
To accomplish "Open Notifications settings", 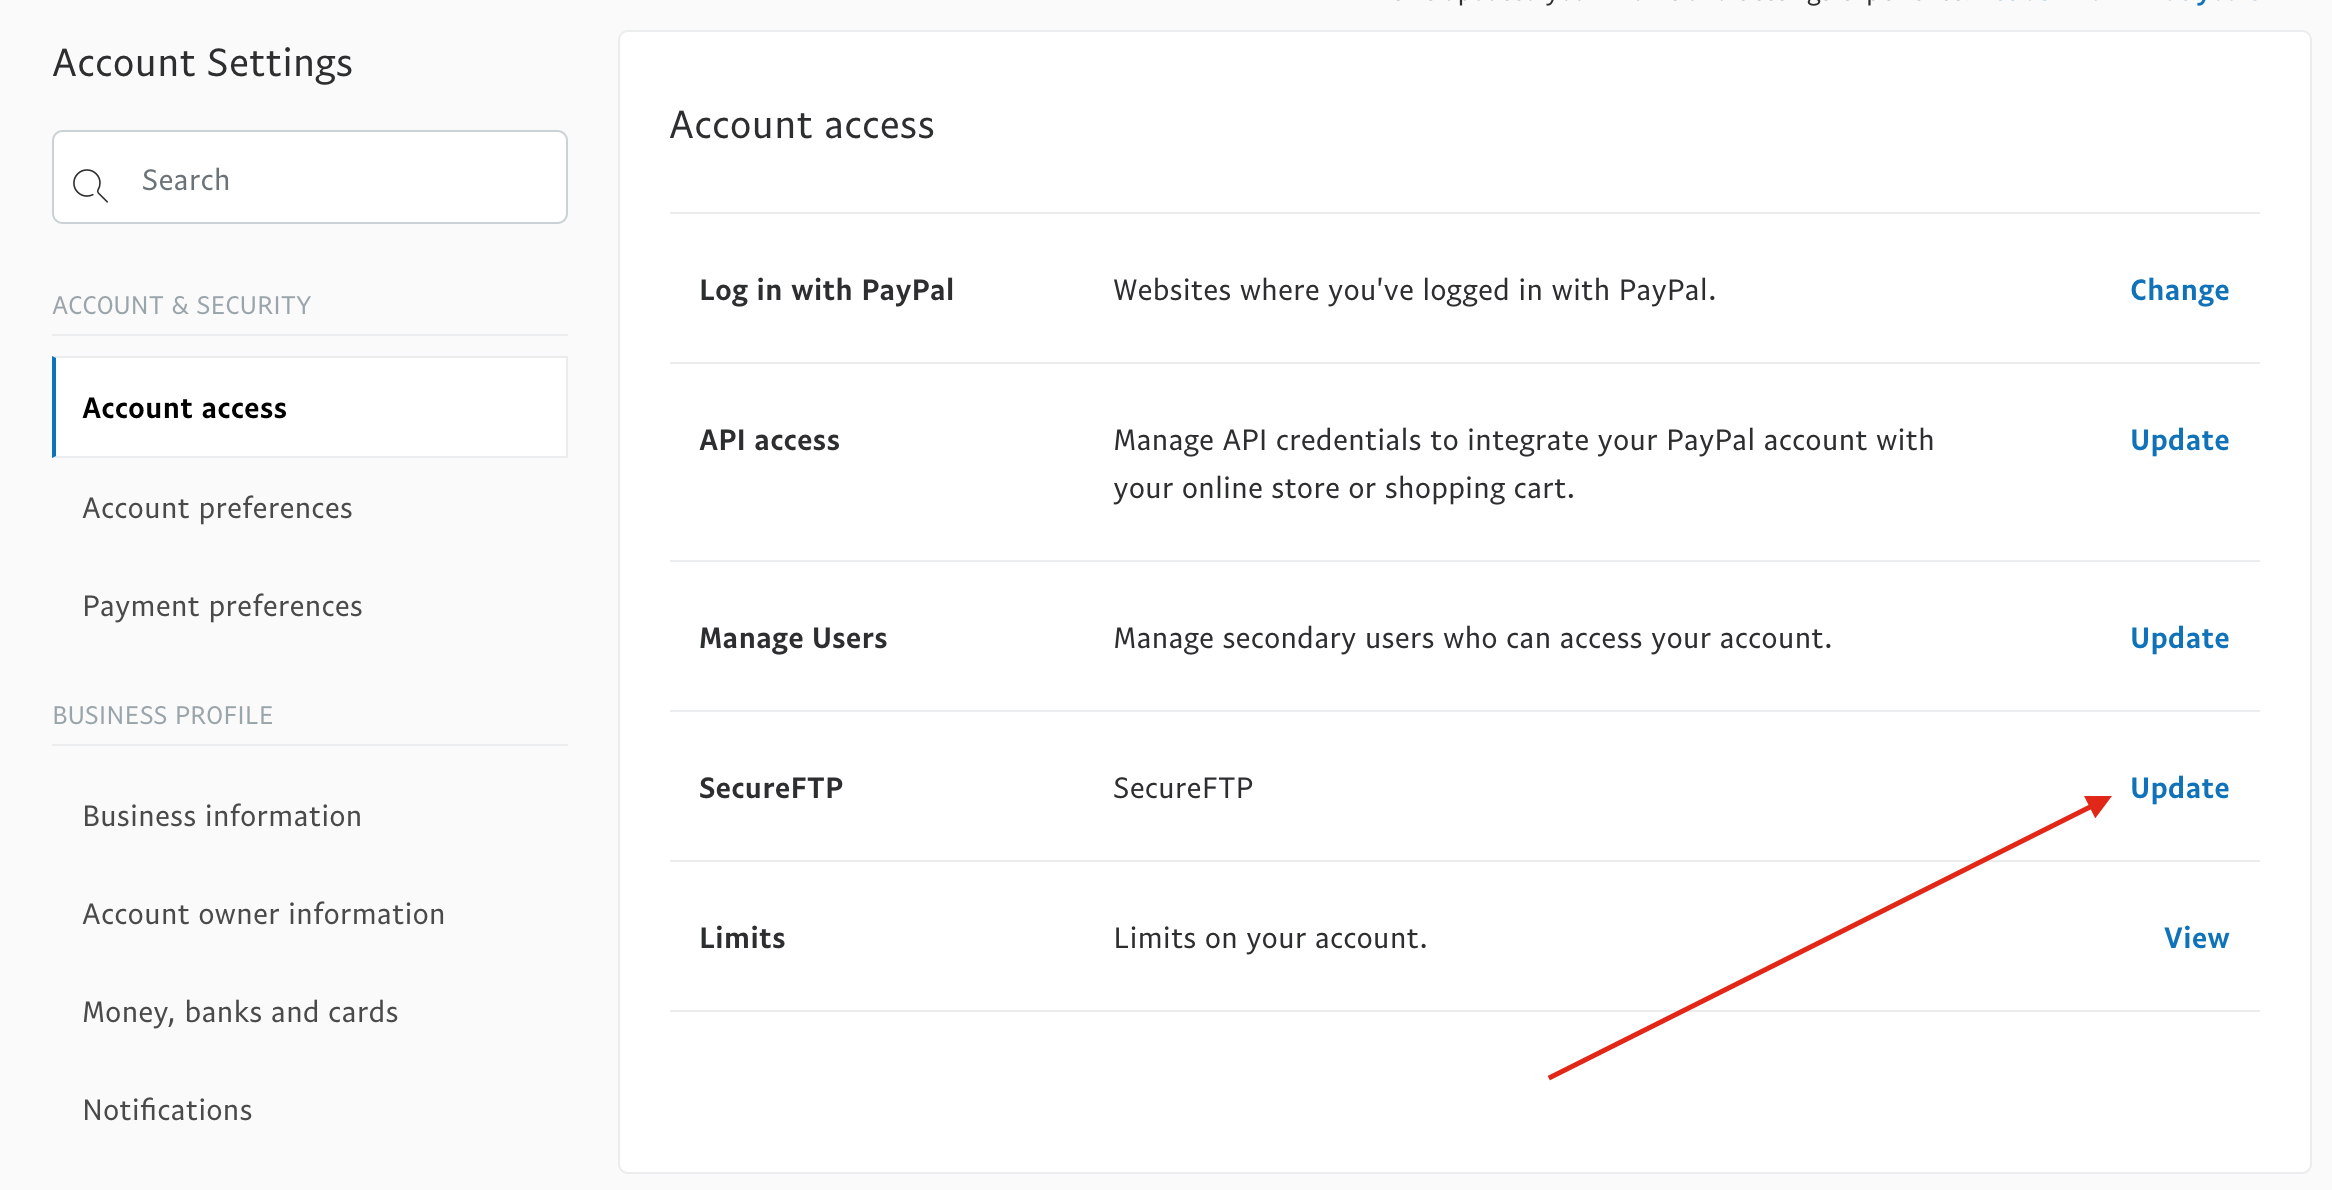I will [x=167, y=1110].
